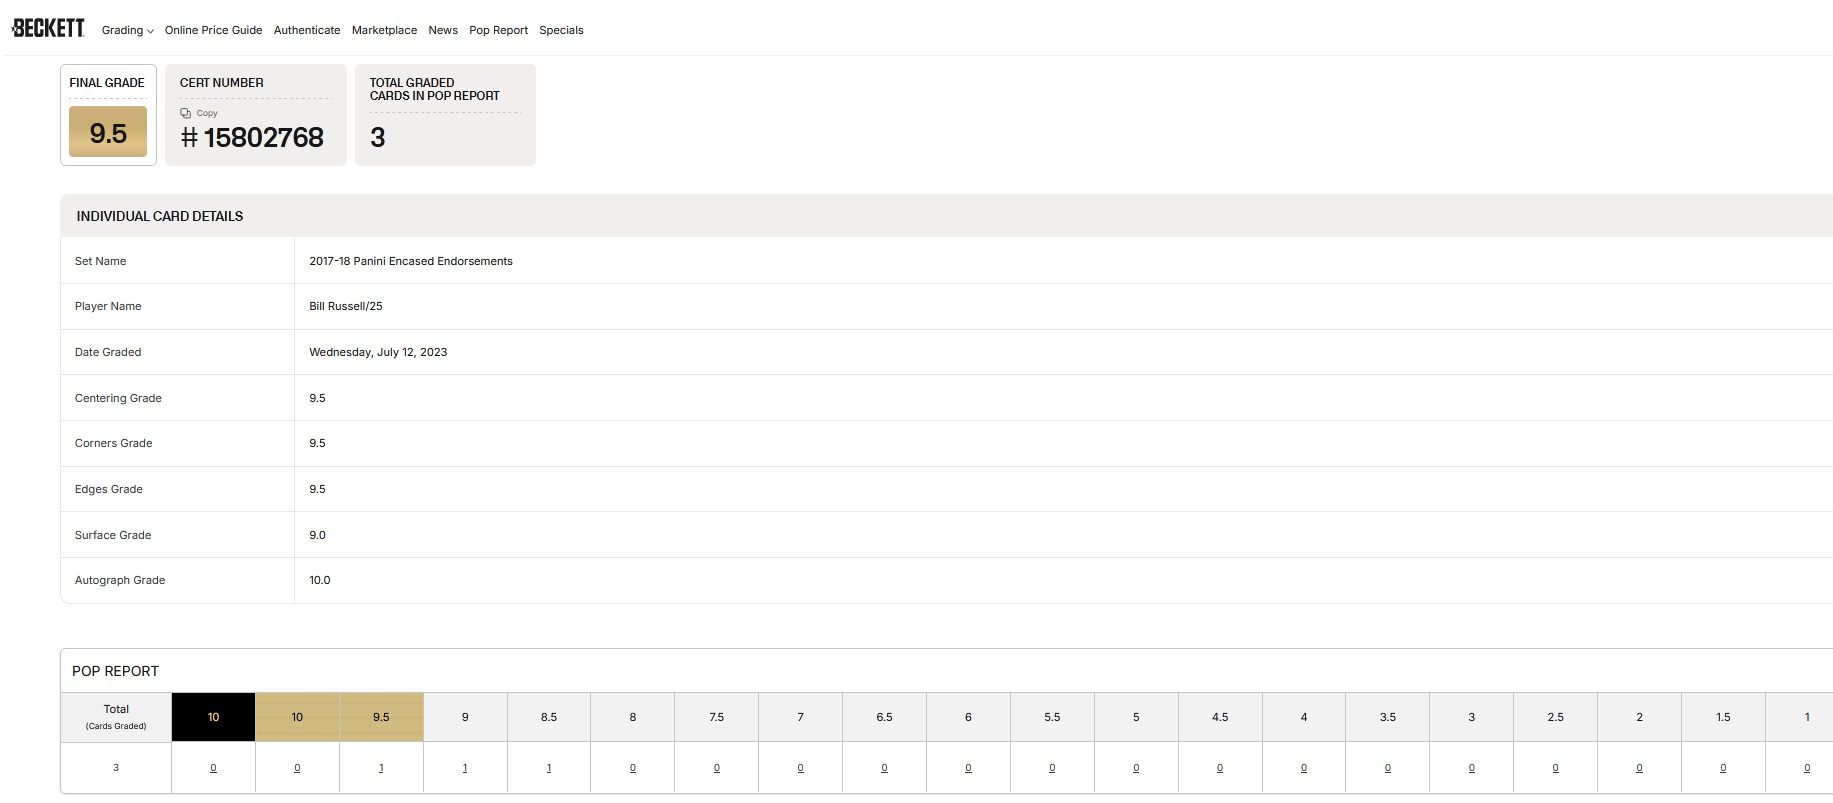Expand the Grading dropdown menu
The image size is (1833, 803).
[127, 30]
